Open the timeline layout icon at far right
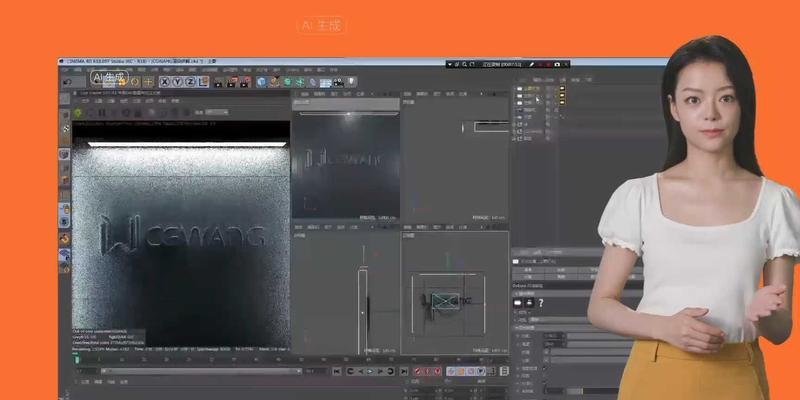The width and height of the screenshot is (800, 400). tap(504, 371)
